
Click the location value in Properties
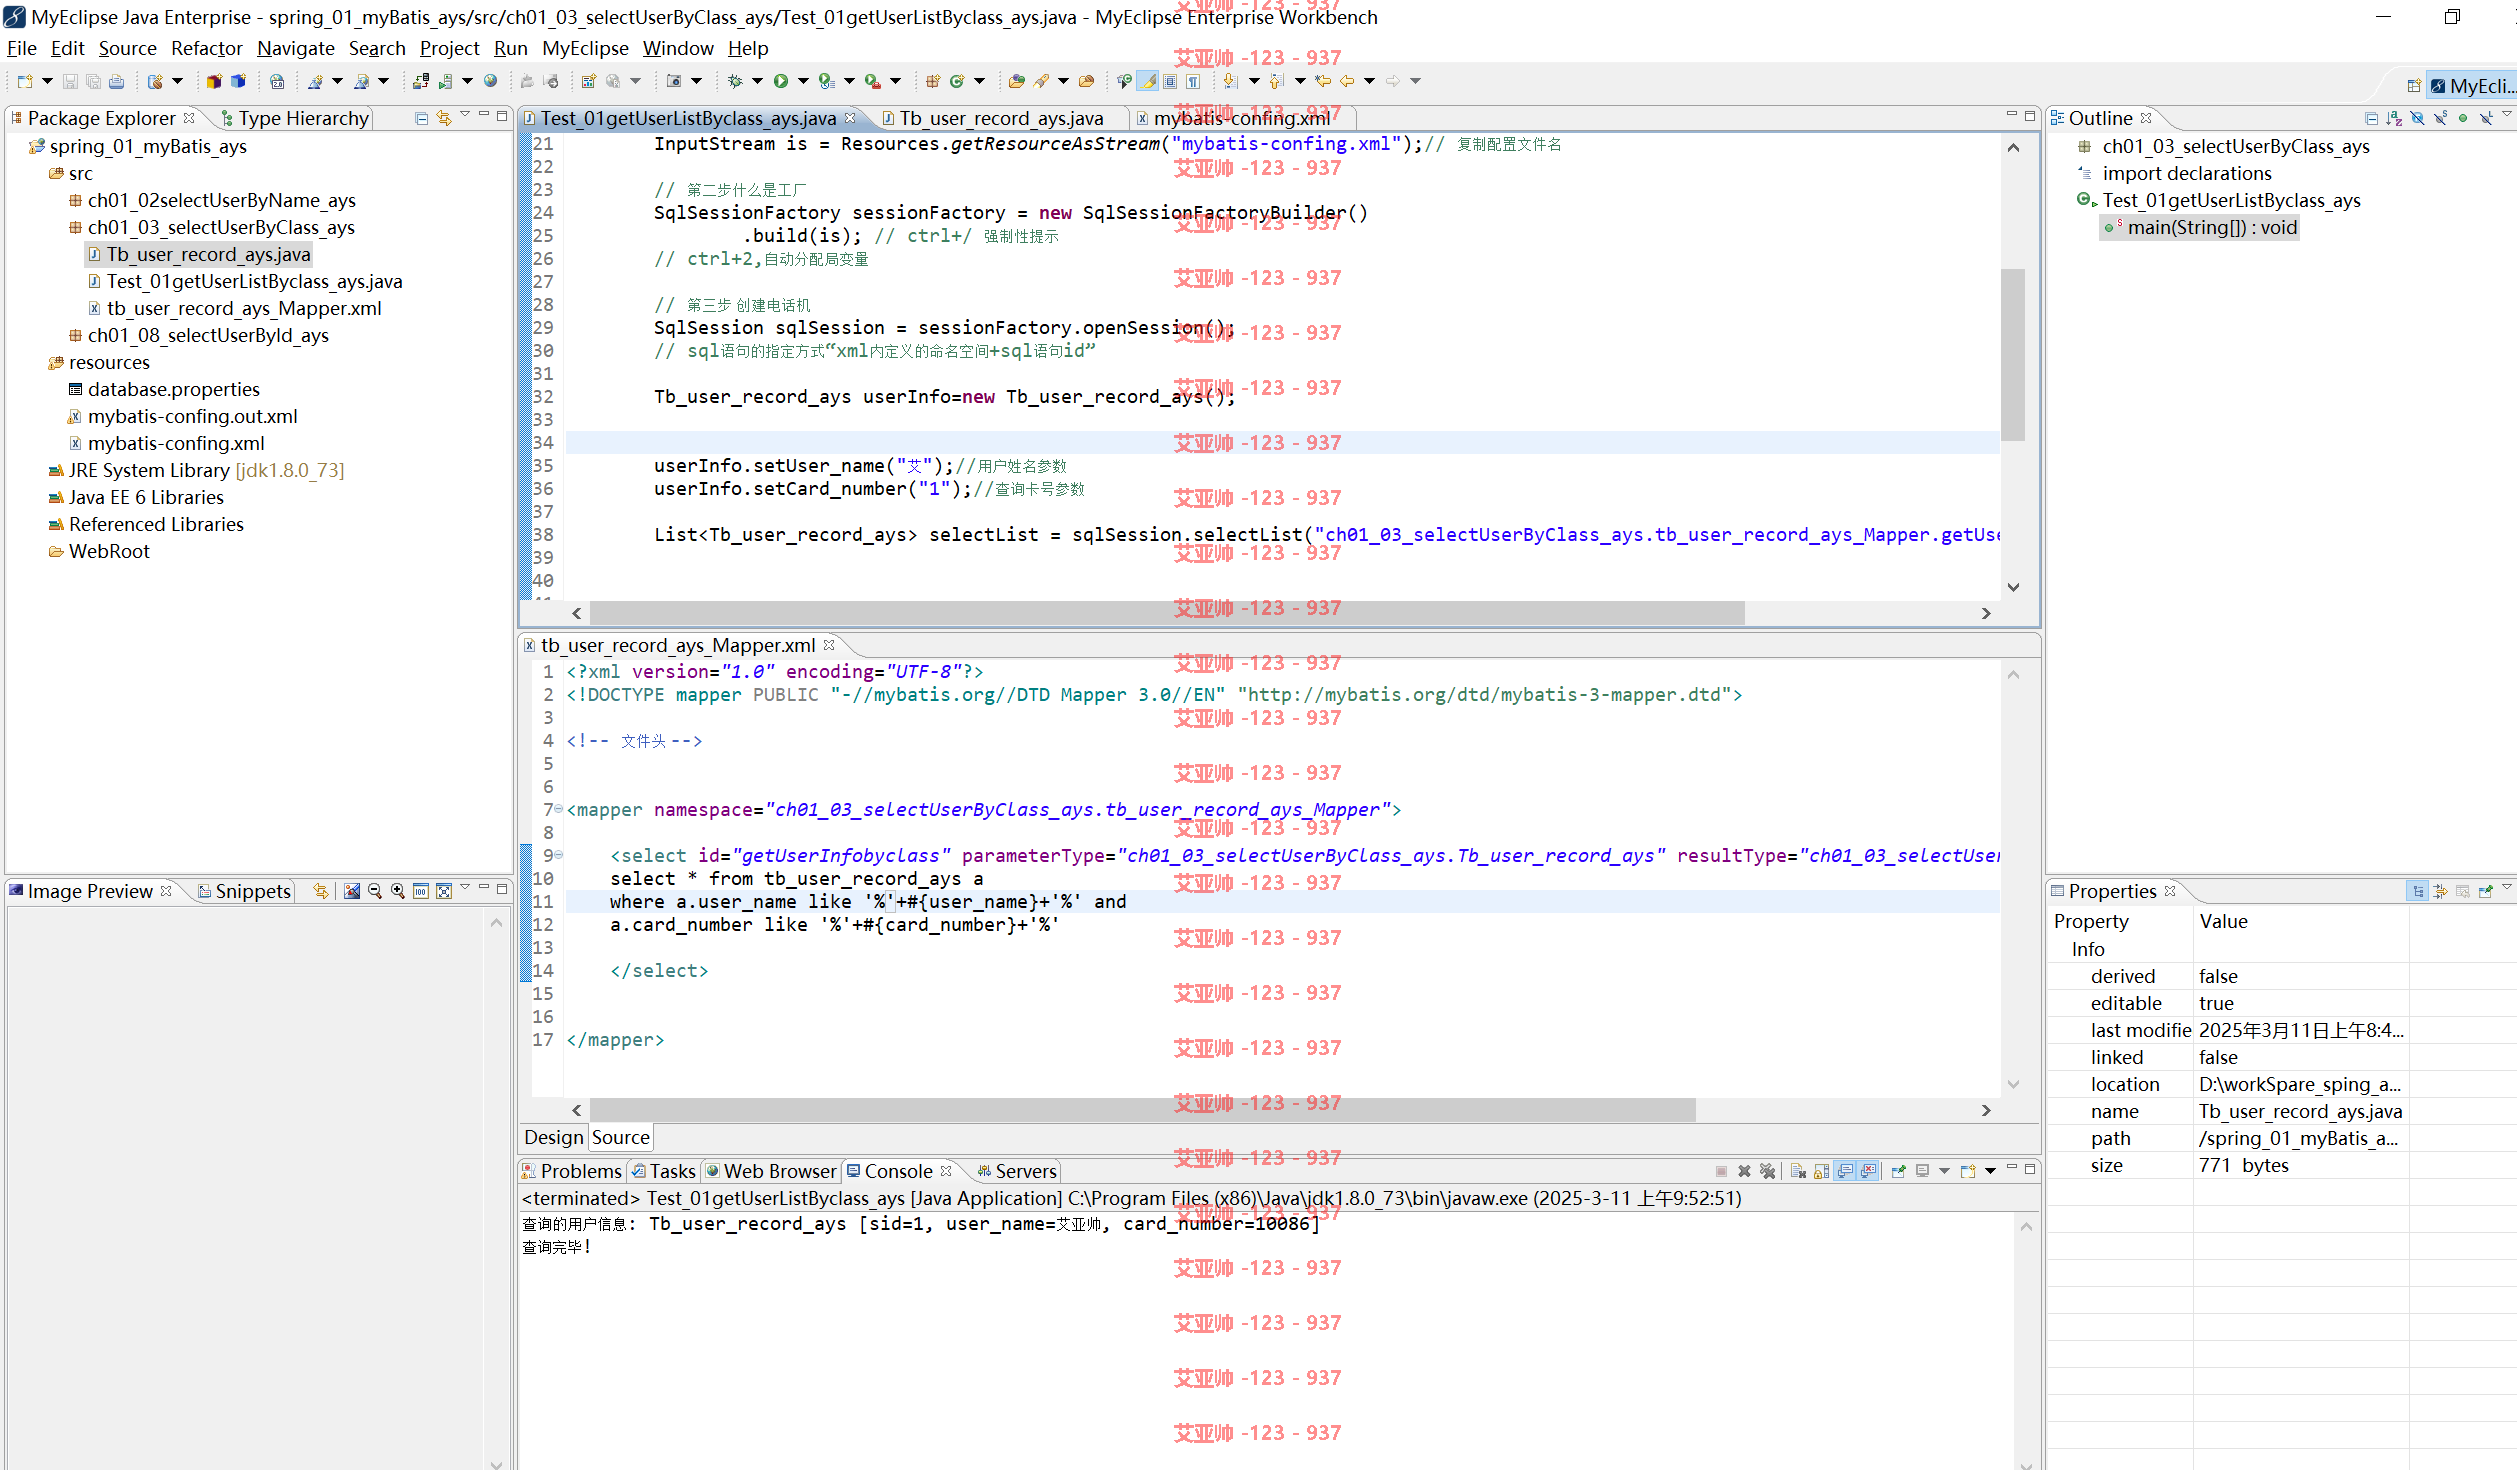(x=2299, y=1084)
